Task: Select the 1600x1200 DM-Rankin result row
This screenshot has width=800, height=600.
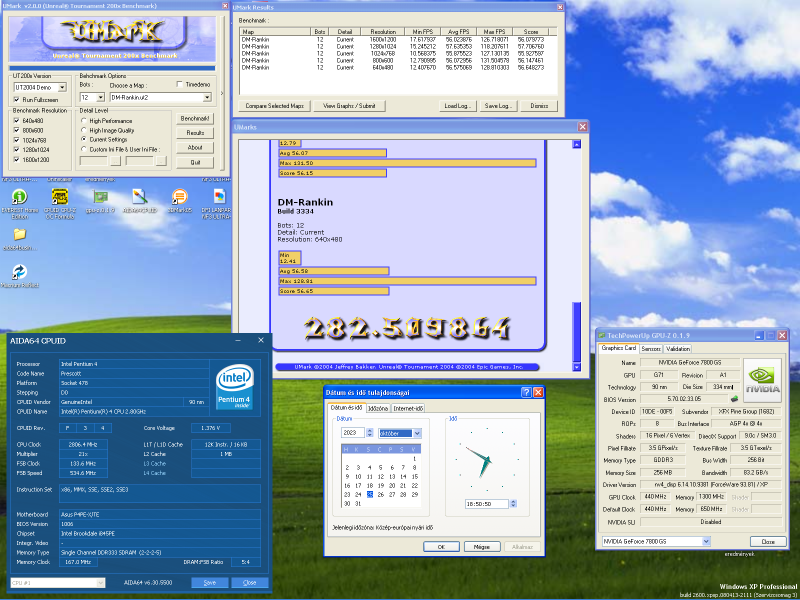Action: pos(399,39)
